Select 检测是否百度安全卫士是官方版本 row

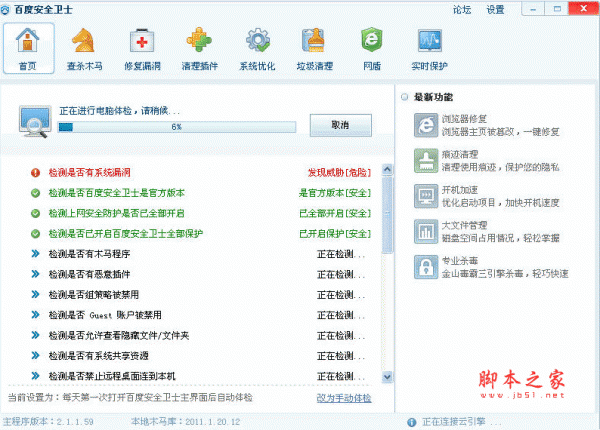coord(117,193)
